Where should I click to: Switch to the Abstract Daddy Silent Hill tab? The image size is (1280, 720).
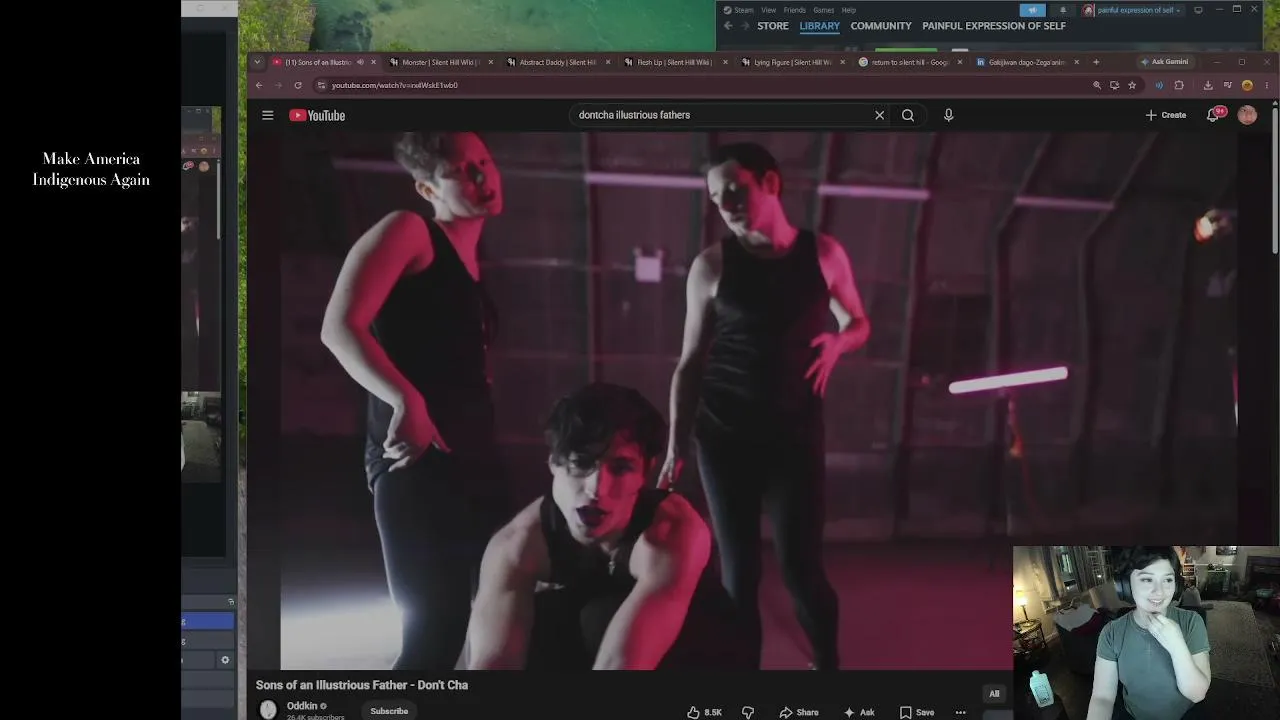tap(557, 62)
